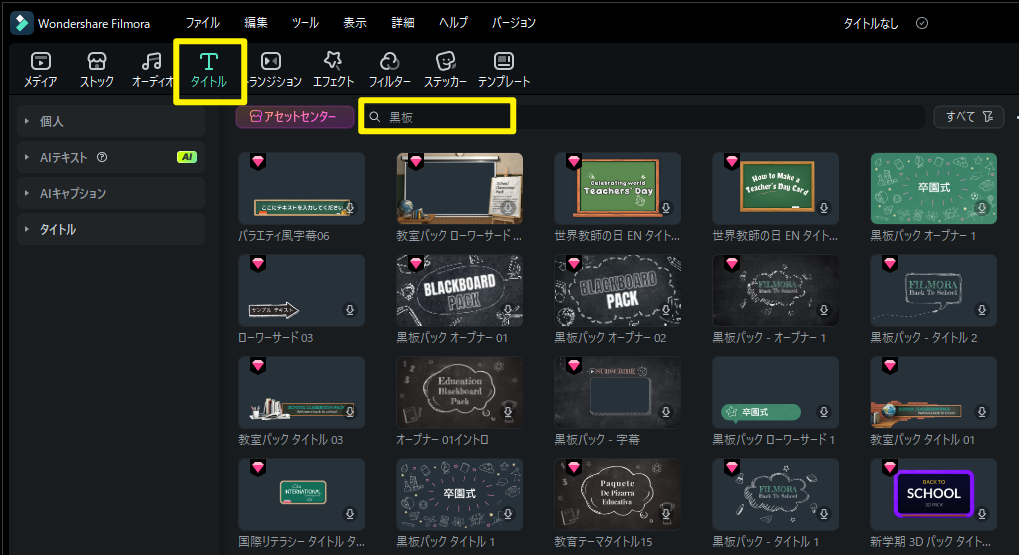Click the 黒板パック オープナー 02 label

(610, 338)
